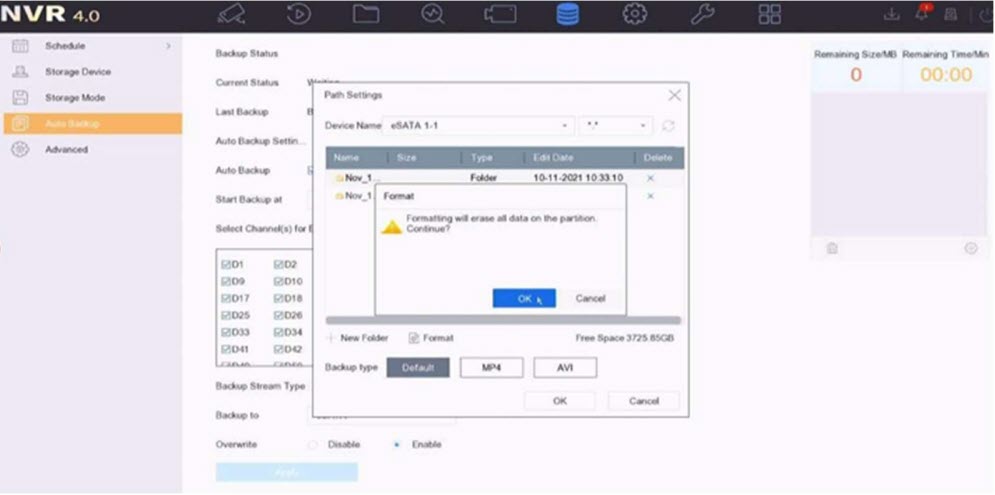
Task: Toggle the D1 channel checkbox
Action: (226, 265)
